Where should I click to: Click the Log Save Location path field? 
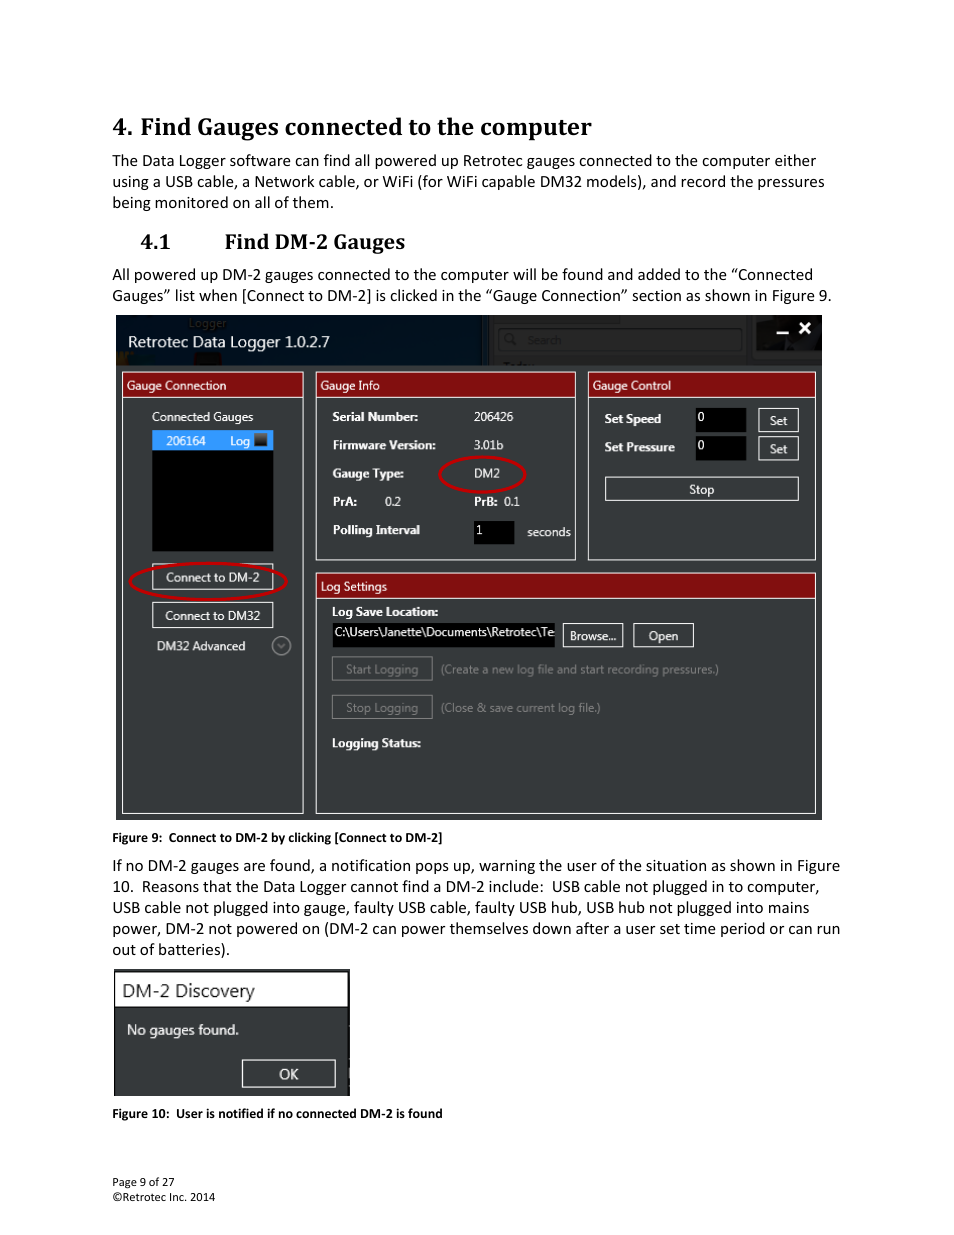point(444,633)
